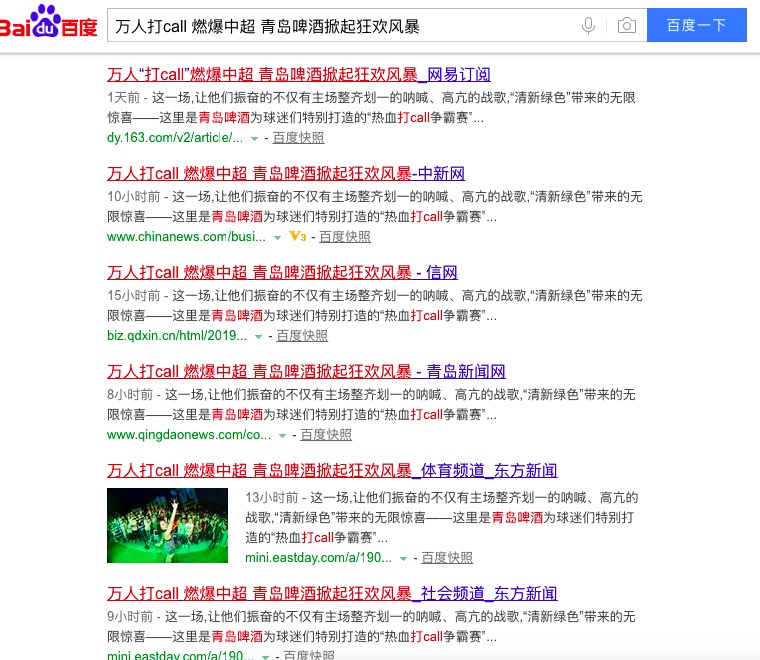The image size is (760, 660).
Task: Click the dy.163.com/v2/article URL text
Action: click(x=175, y=138)
